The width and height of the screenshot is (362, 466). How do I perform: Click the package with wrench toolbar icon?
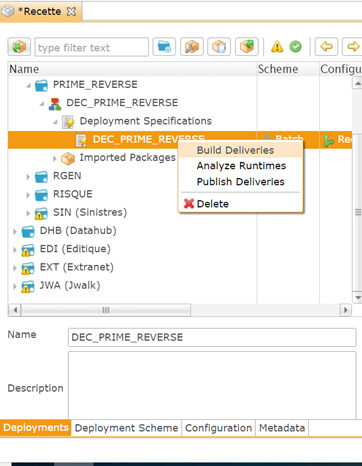point(192,47)
